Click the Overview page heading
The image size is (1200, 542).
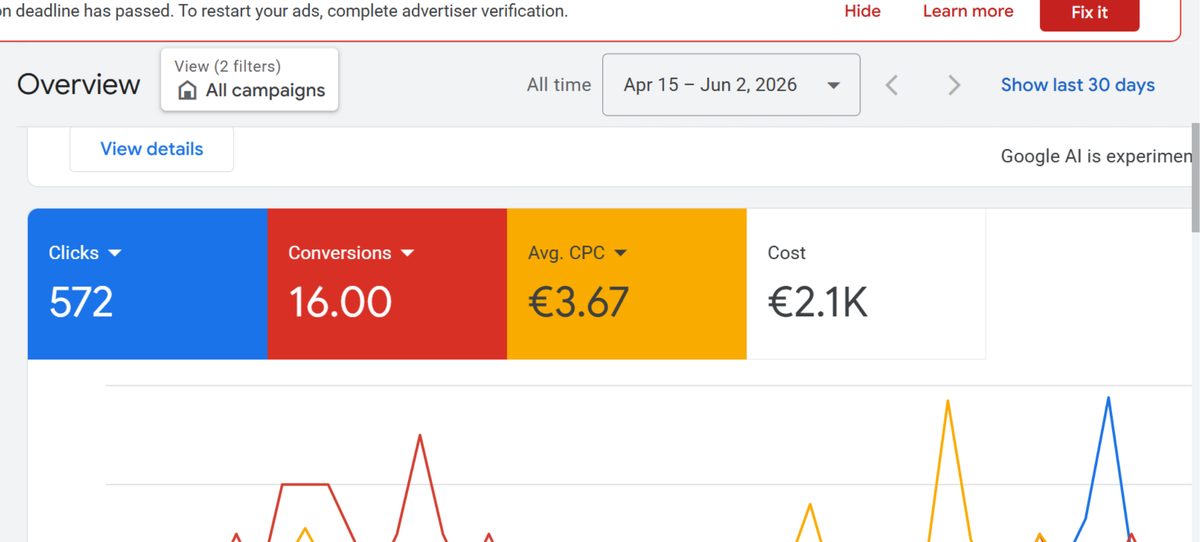coord(79,85)
